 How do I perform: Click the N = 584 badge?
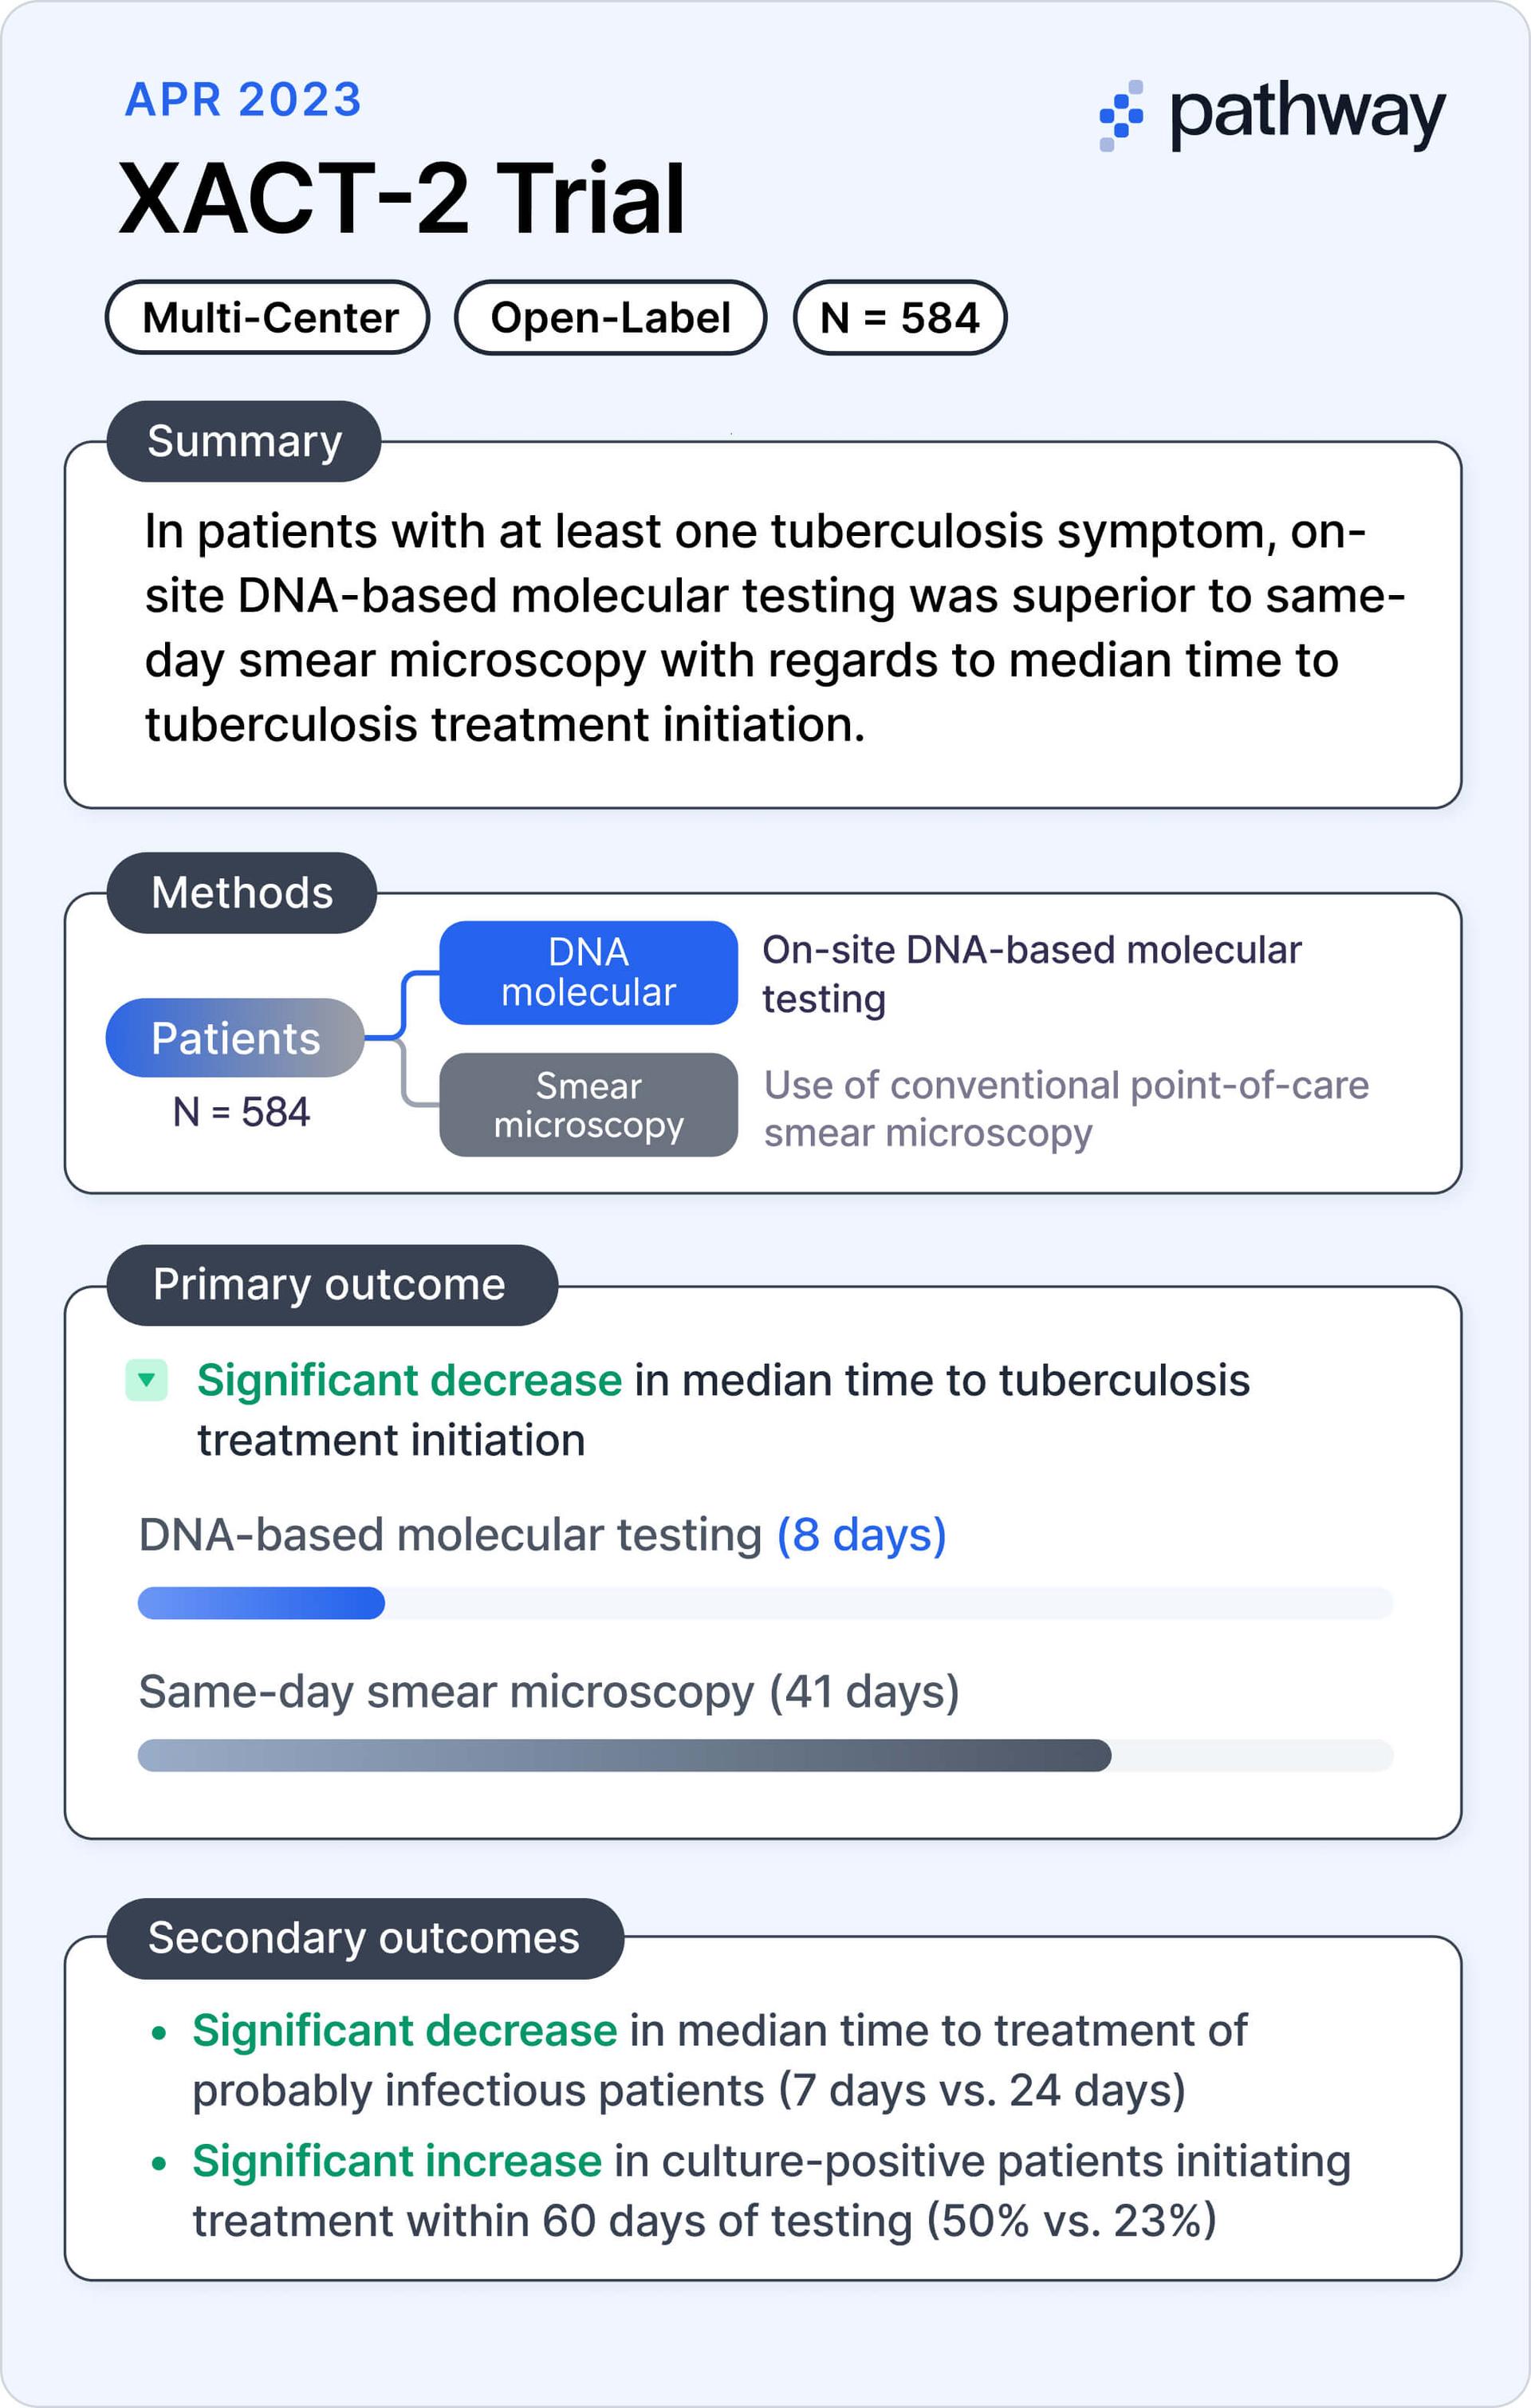900,318
